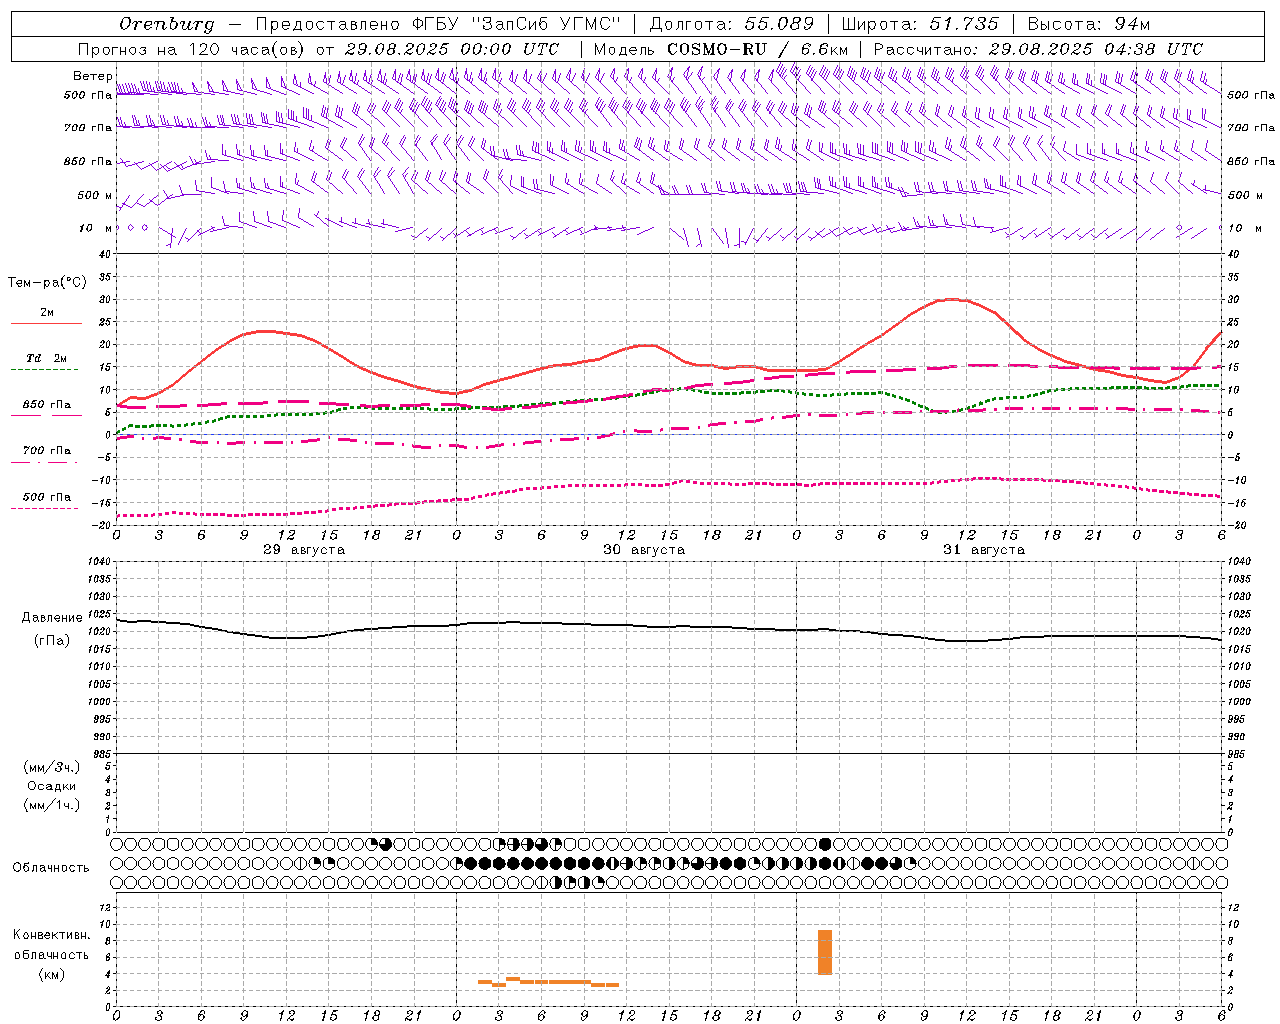Click the Давление pressure panel label
Viewport: 1280px width, 1024px height.
[52, 618]
